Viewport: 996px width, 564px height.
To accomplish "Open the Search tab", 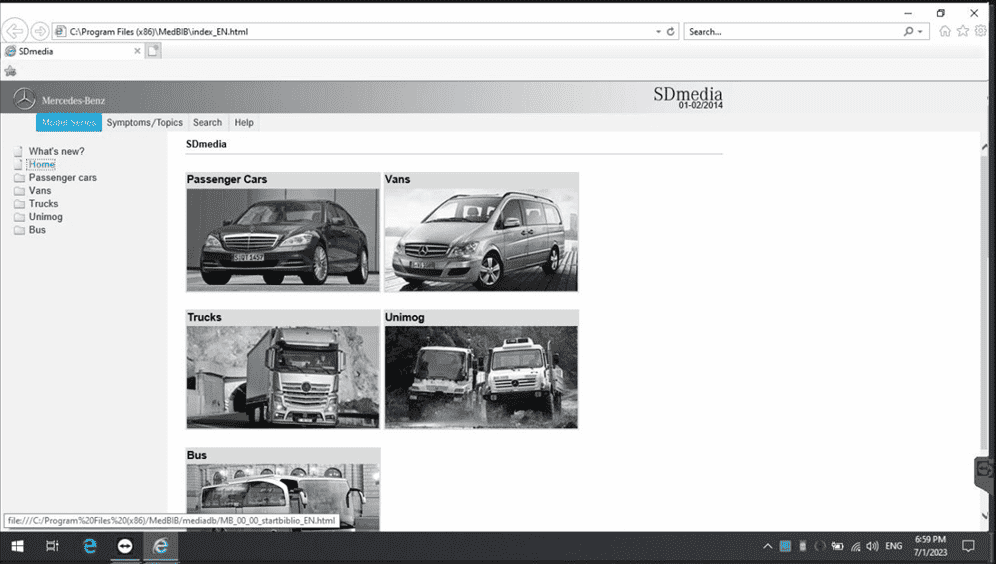I will 207,123.
